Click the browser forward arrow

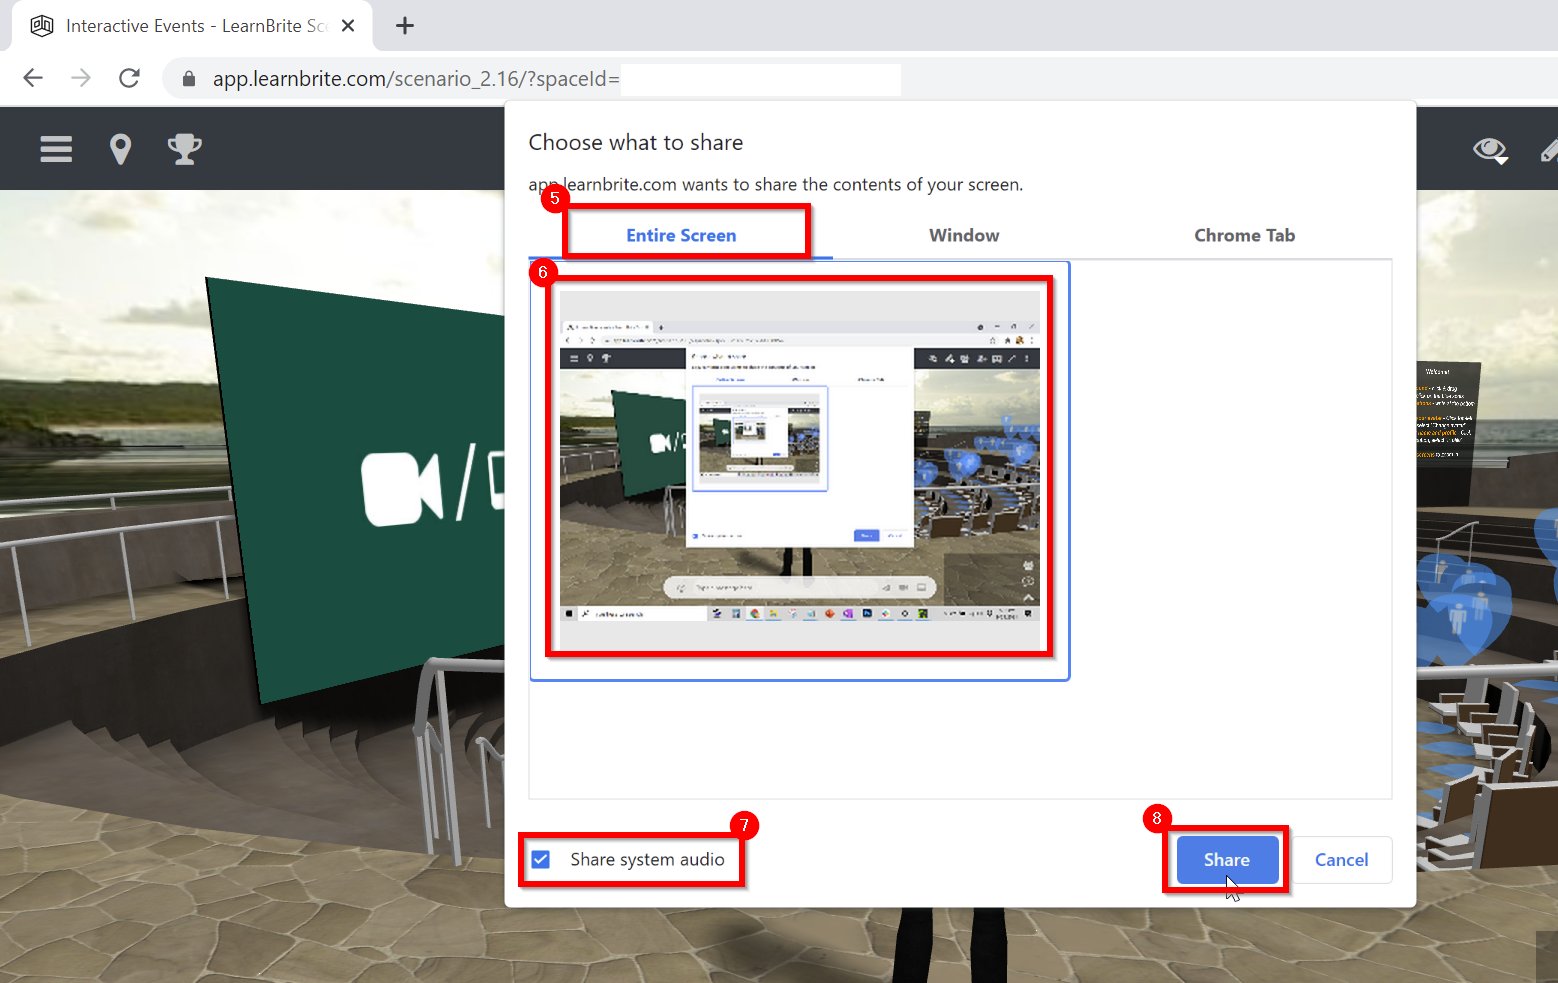click(x=81, y=78)
